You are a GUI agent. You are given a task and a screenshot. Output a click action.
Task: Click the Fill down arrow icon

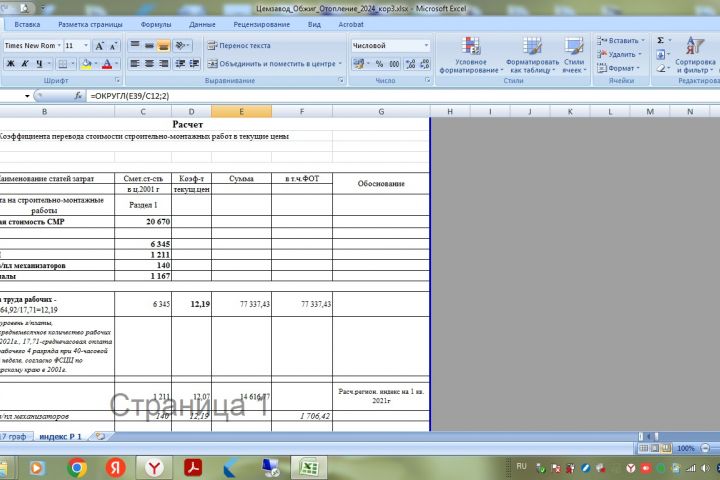tap(660, 55)
